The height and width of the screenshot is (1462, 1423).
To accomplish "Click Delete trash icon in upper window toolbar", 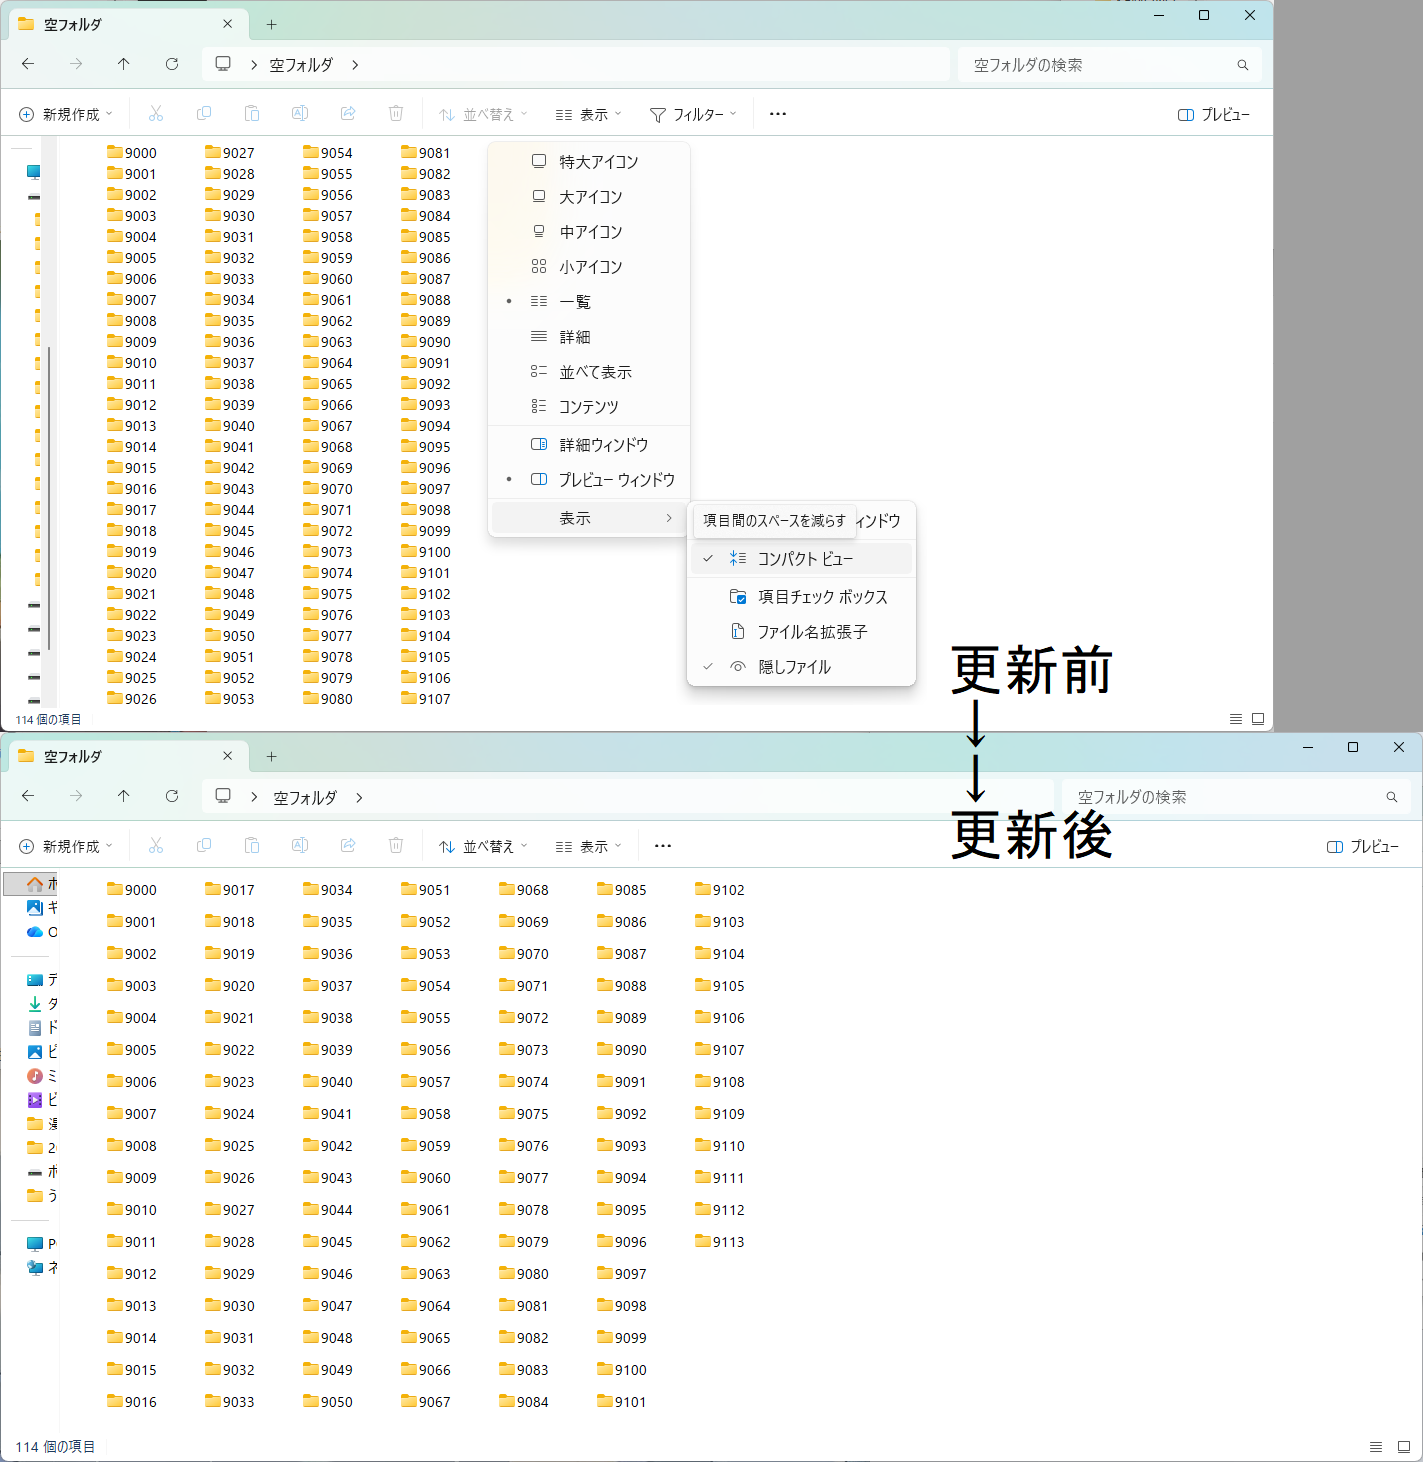I will click(x=396, y=114).
